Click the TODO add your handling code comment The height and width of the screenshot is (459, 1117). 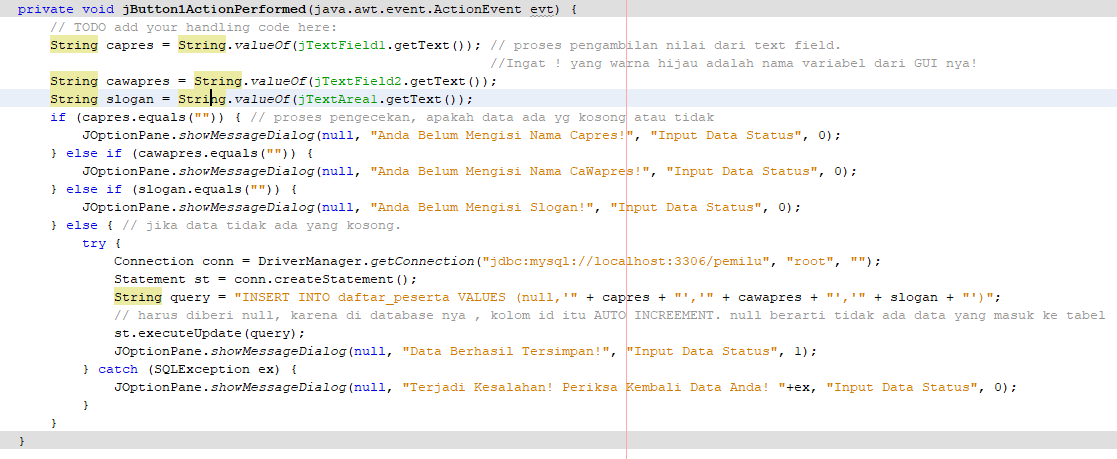(x=193, y=27)
